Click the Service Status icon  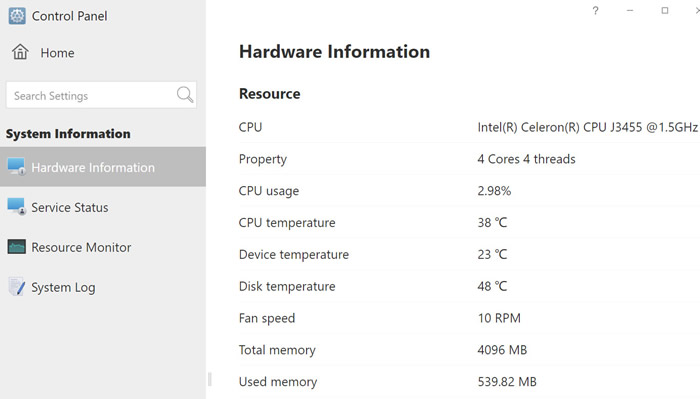(x=17, y=207)
